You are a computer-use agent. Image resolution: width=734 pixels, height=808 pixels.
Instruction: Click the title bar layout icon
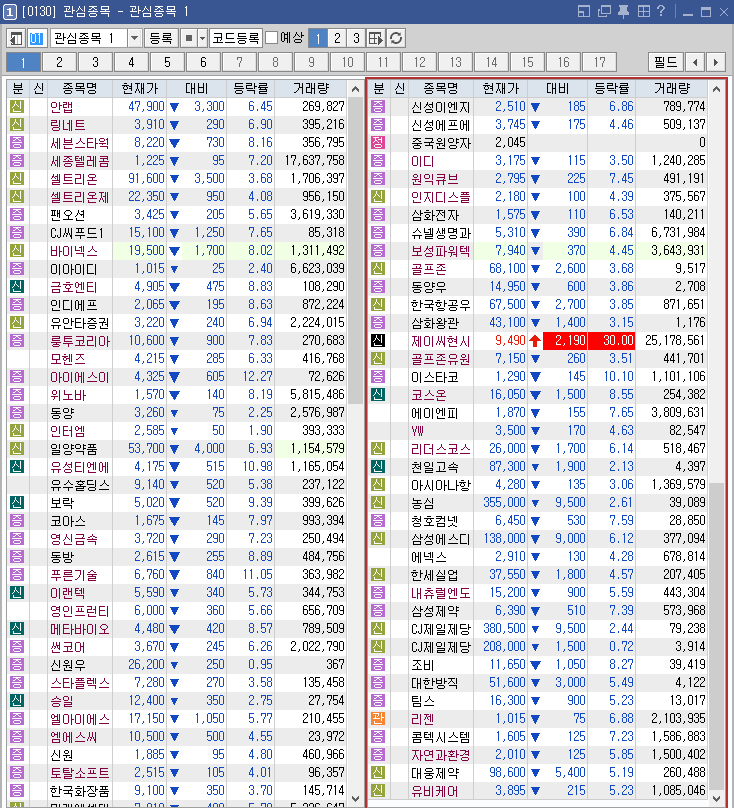pos(583,11)
